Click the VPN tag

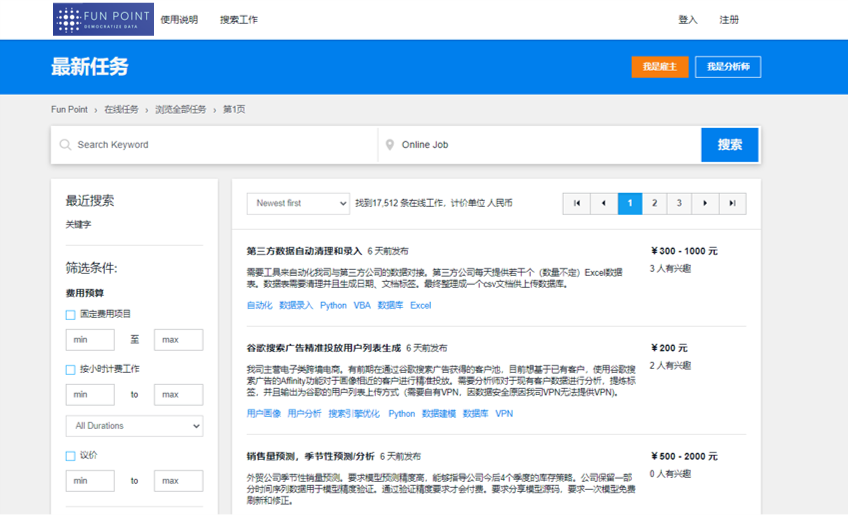click(x=504, y=413)
